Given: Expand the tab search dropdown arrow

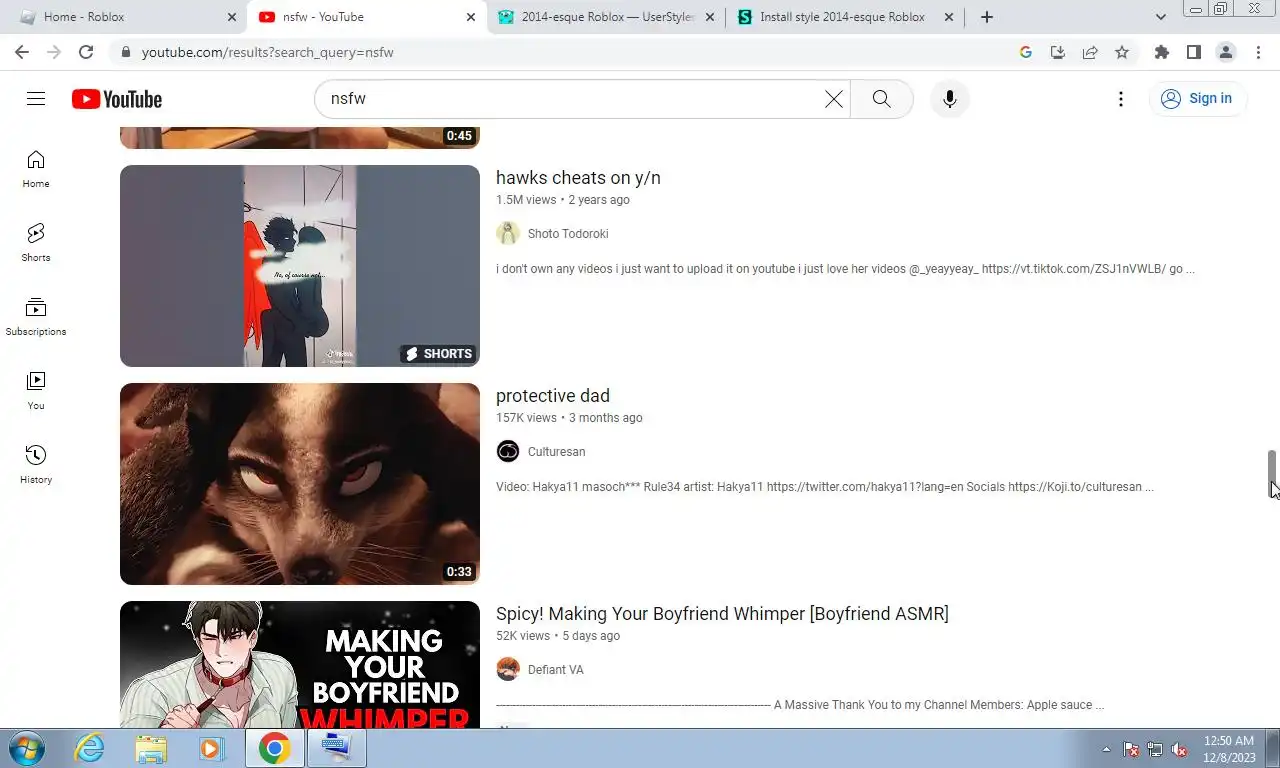Looking at the screenshot, I should pos(1160,17).
